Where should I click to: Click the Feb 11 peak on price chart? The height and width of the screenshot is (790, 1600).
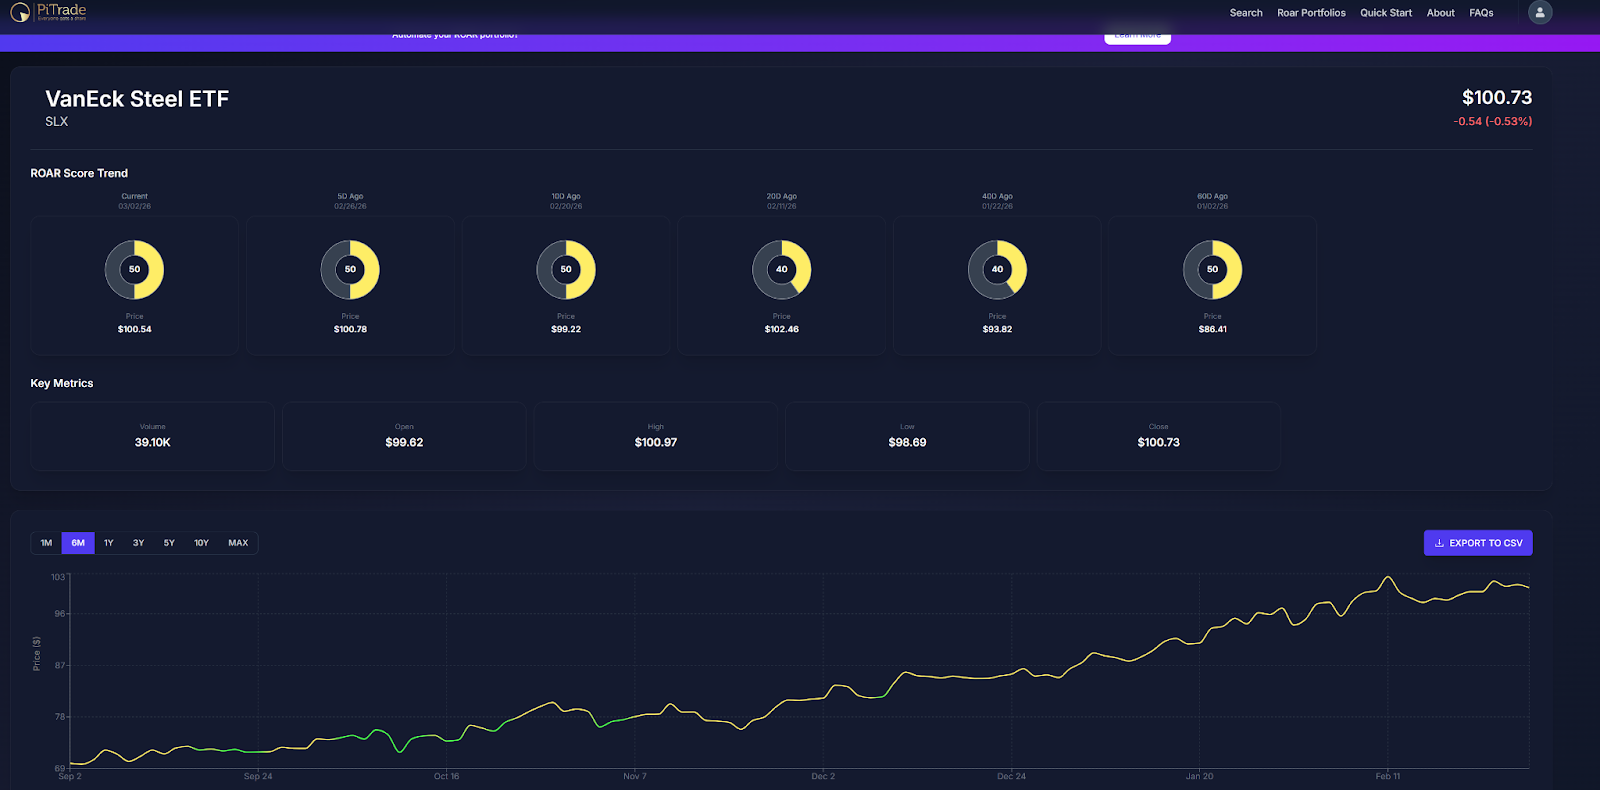click(x=1387, y=577)
